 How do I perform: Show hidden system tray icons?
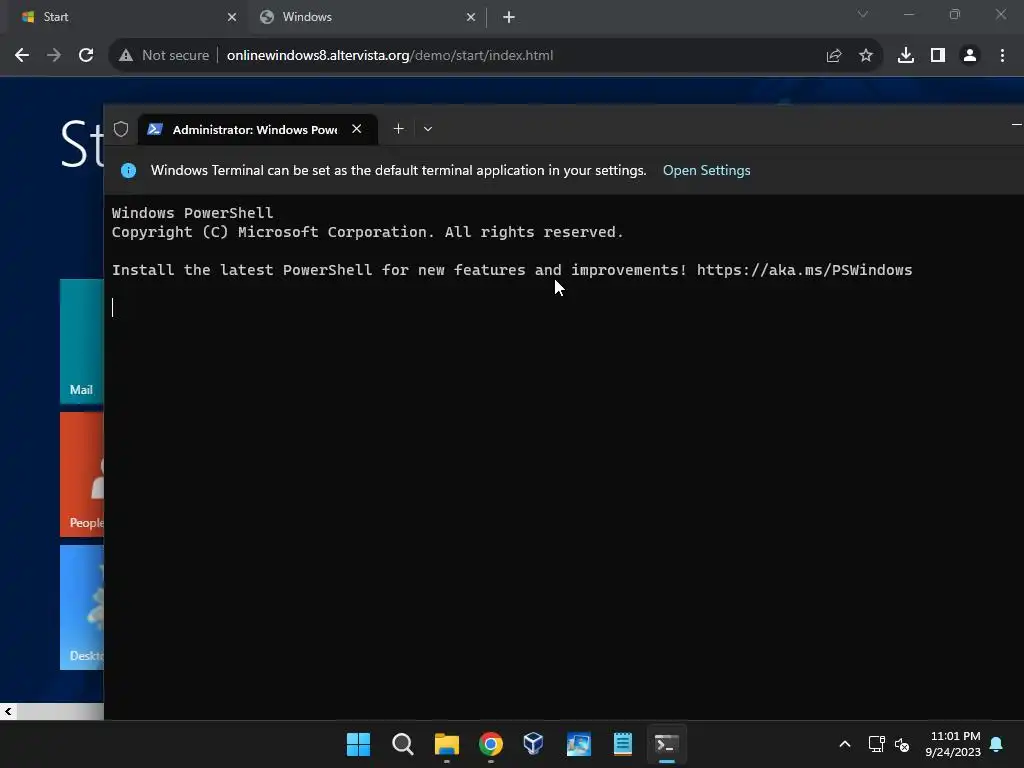[x=844, y=744]
